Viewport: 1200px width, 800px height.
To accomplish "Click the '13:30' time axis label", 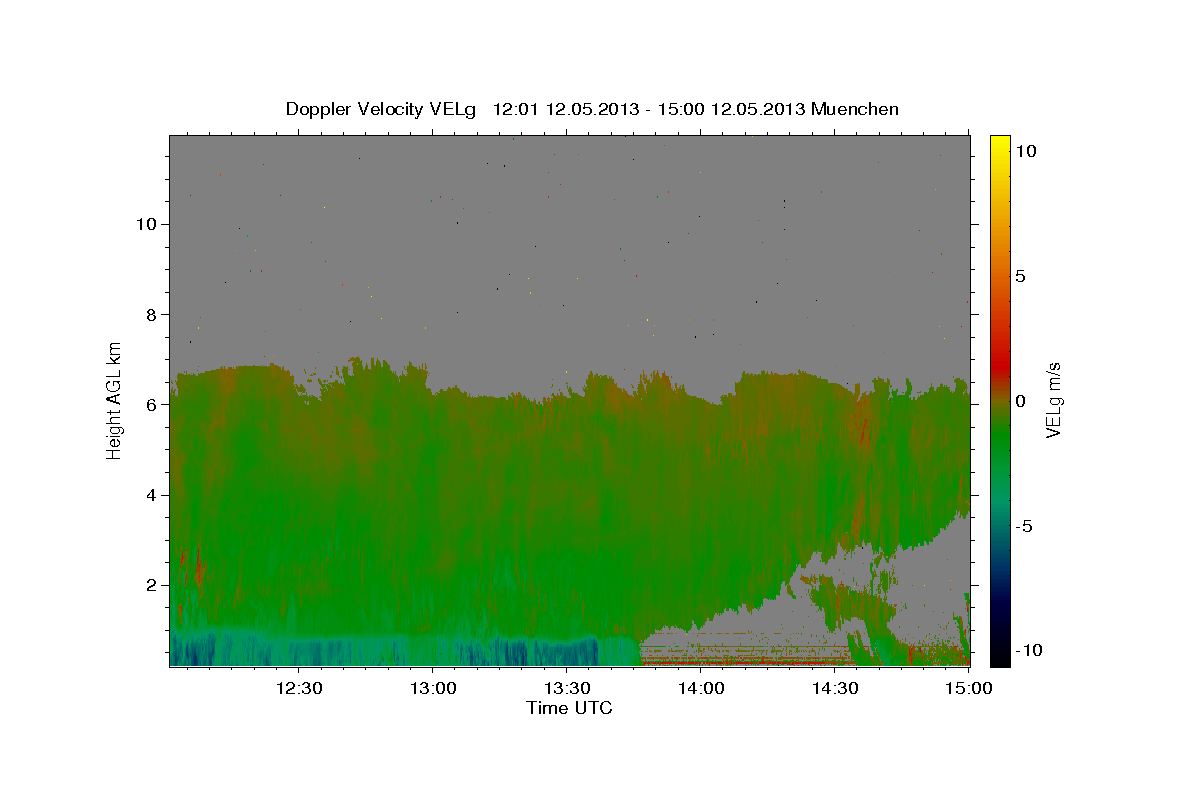I will coord(566,688).
